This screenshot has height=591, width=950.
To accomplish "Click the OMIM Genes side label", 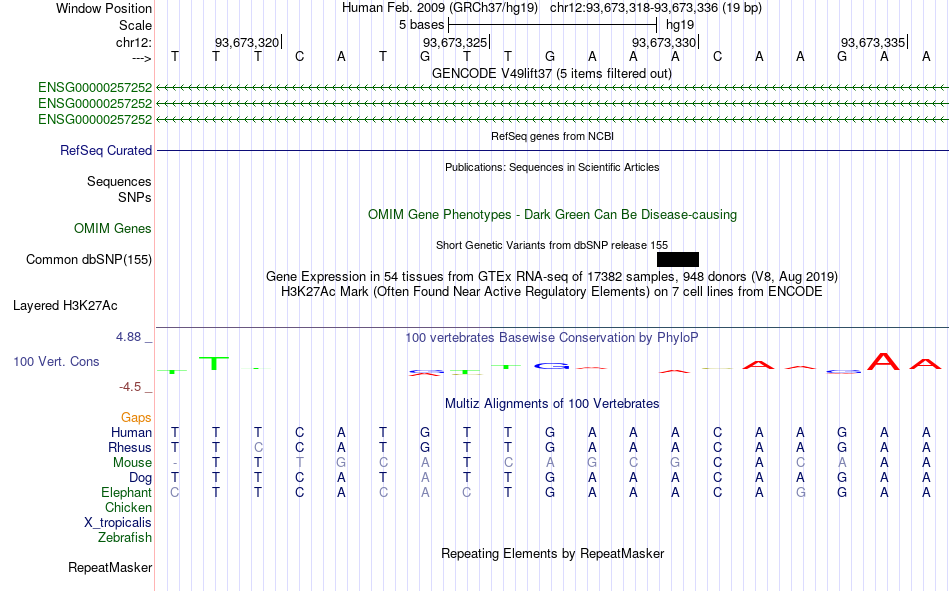I will click(113, 229).
